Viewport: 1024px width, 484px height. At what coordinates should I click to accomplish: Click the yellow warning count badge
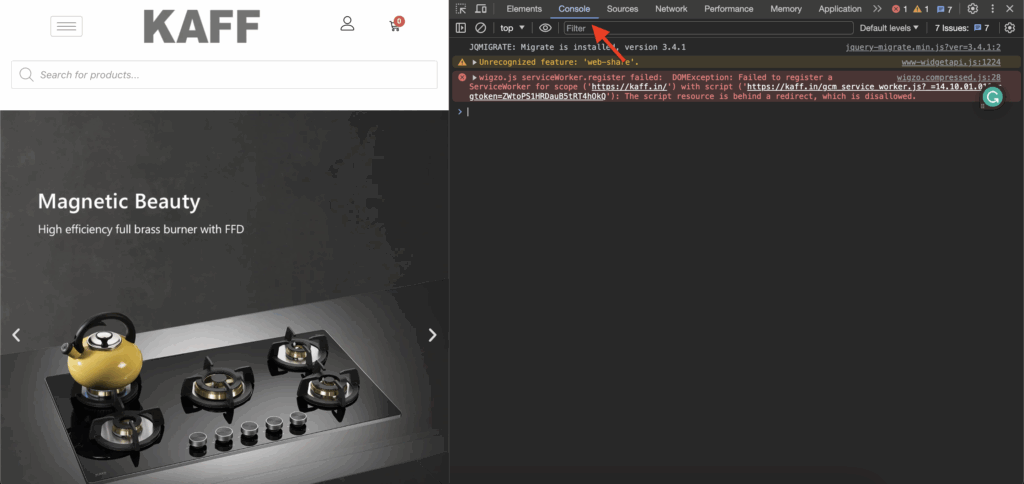coord(921,9)
